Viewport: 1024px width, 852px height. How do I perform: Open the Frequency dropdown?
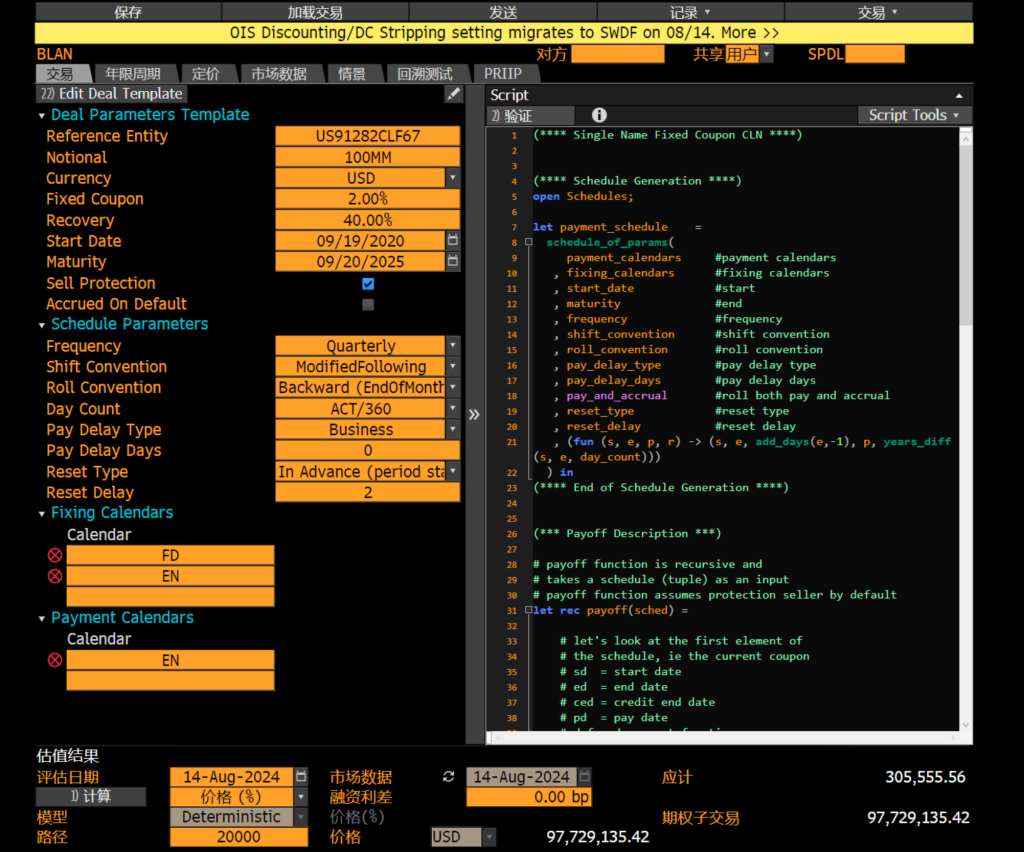pyautogui.click(x=453, y=346)
